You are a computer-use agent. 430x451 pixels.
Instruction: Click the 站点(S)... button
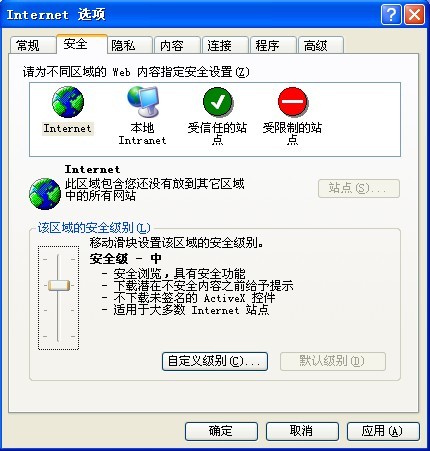coord(359,189)
